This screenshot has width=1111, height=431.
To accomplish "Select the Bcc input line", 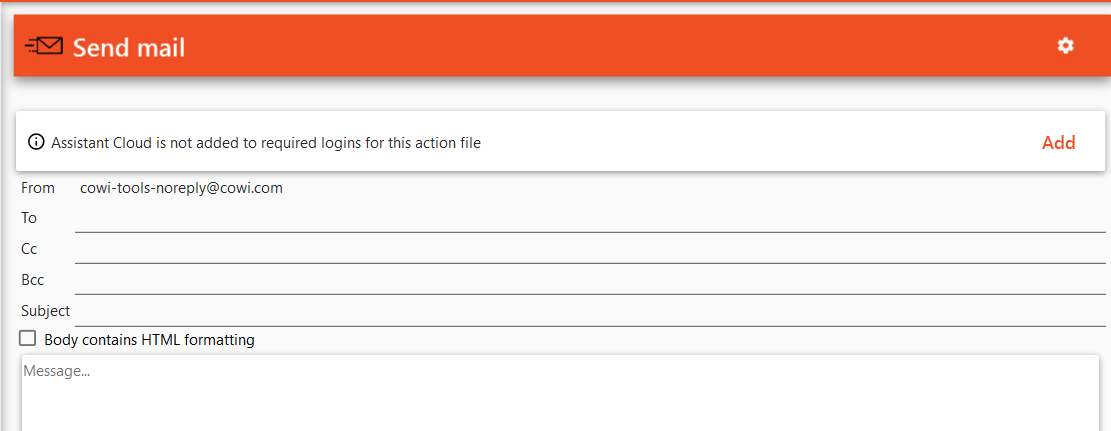I will [590, 281].
